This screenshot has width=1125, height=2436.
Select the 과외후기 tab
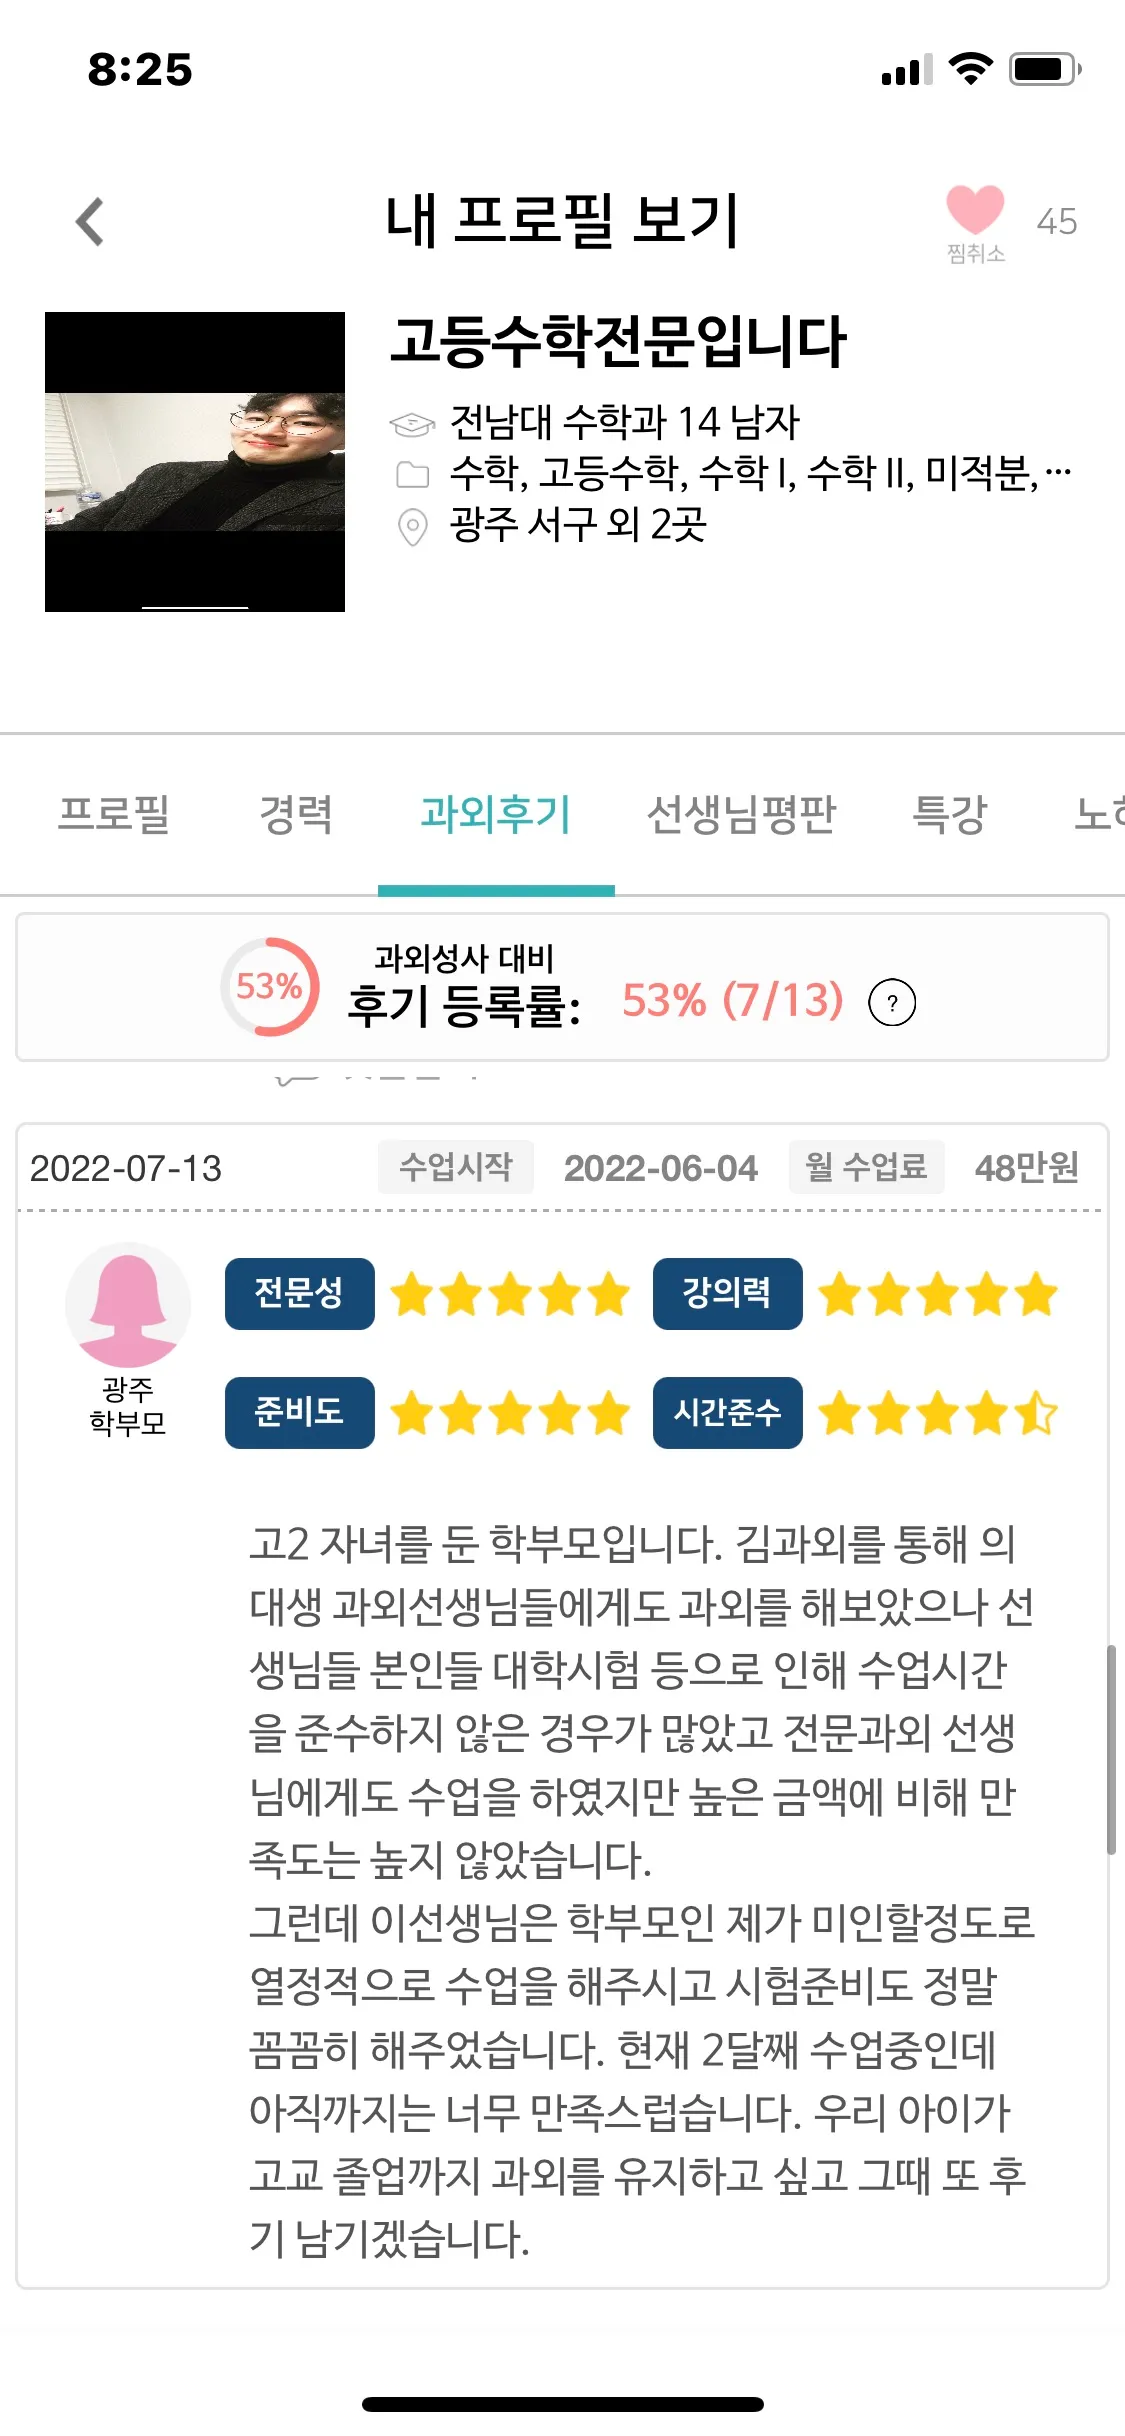496,814
